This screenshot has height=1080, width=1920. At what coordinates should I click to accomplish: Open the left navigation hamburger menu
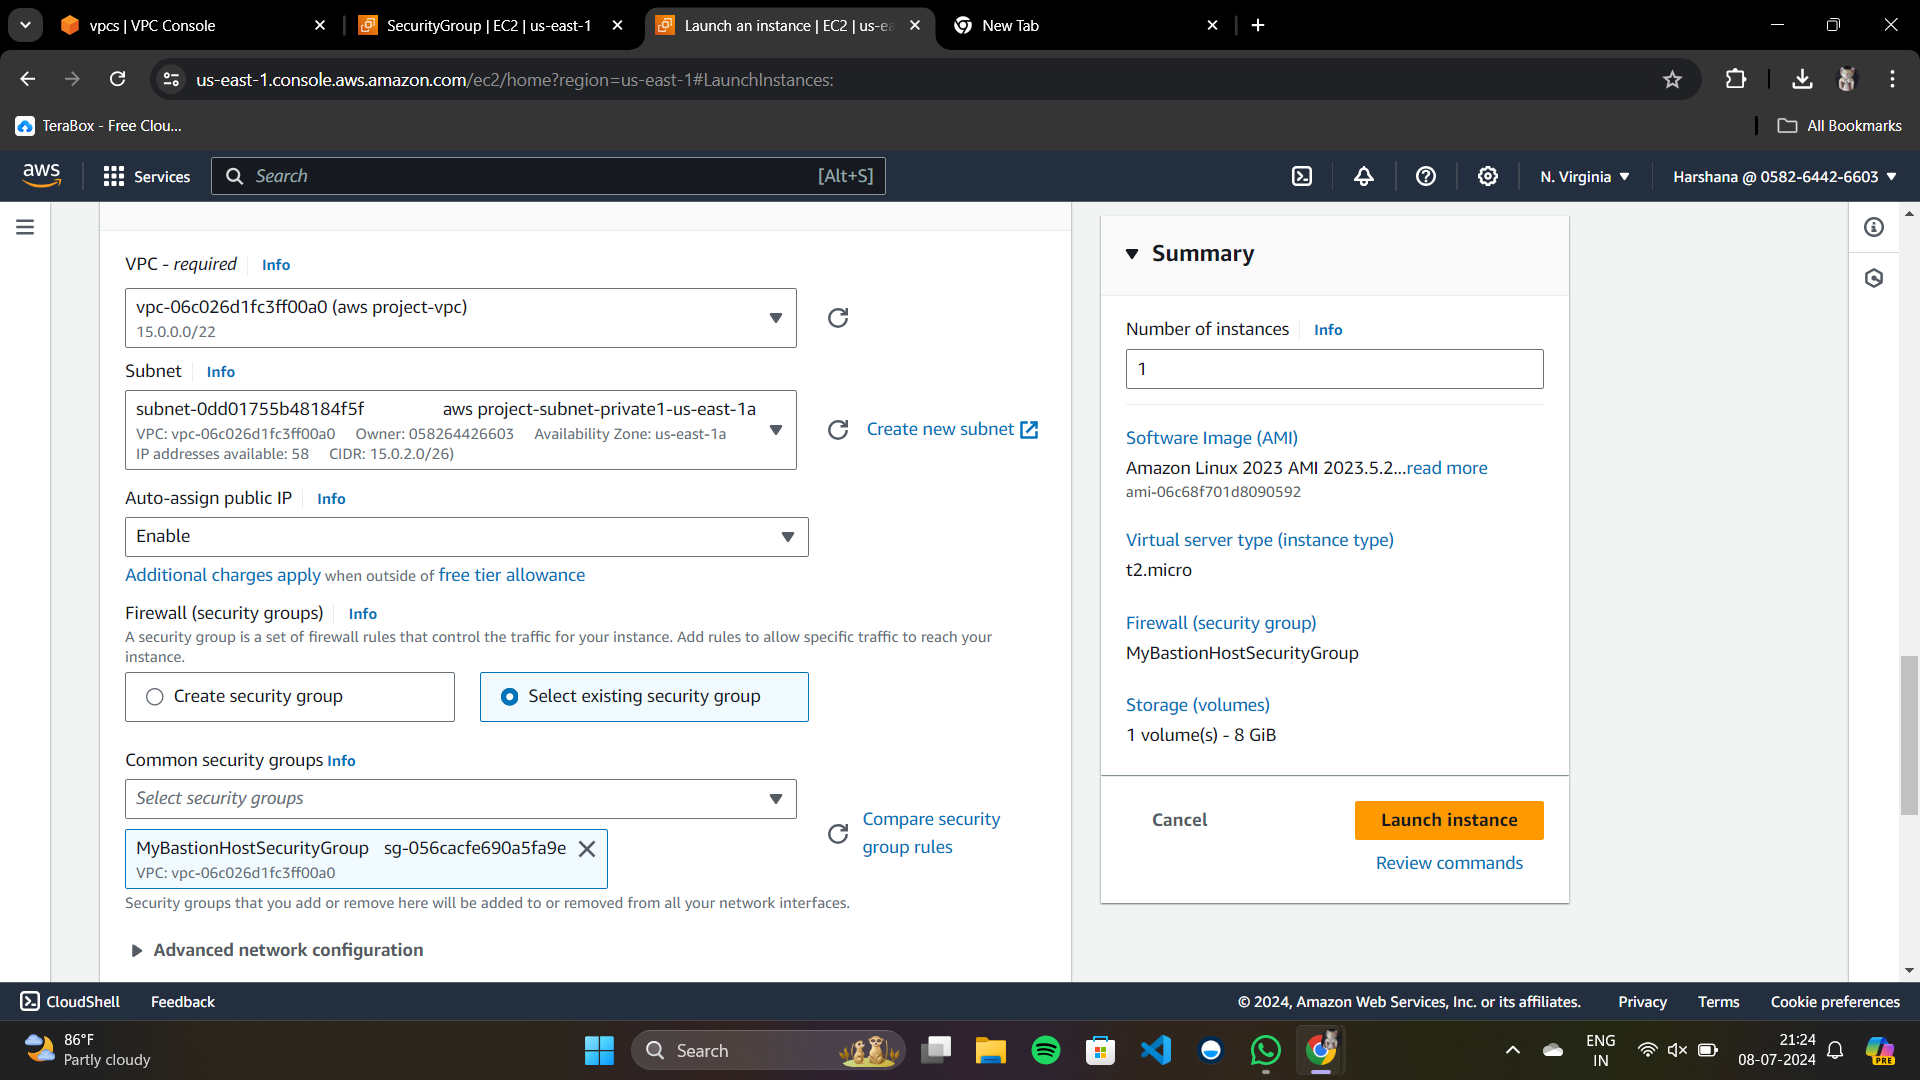pyautogui.click(x=25, y=227)
